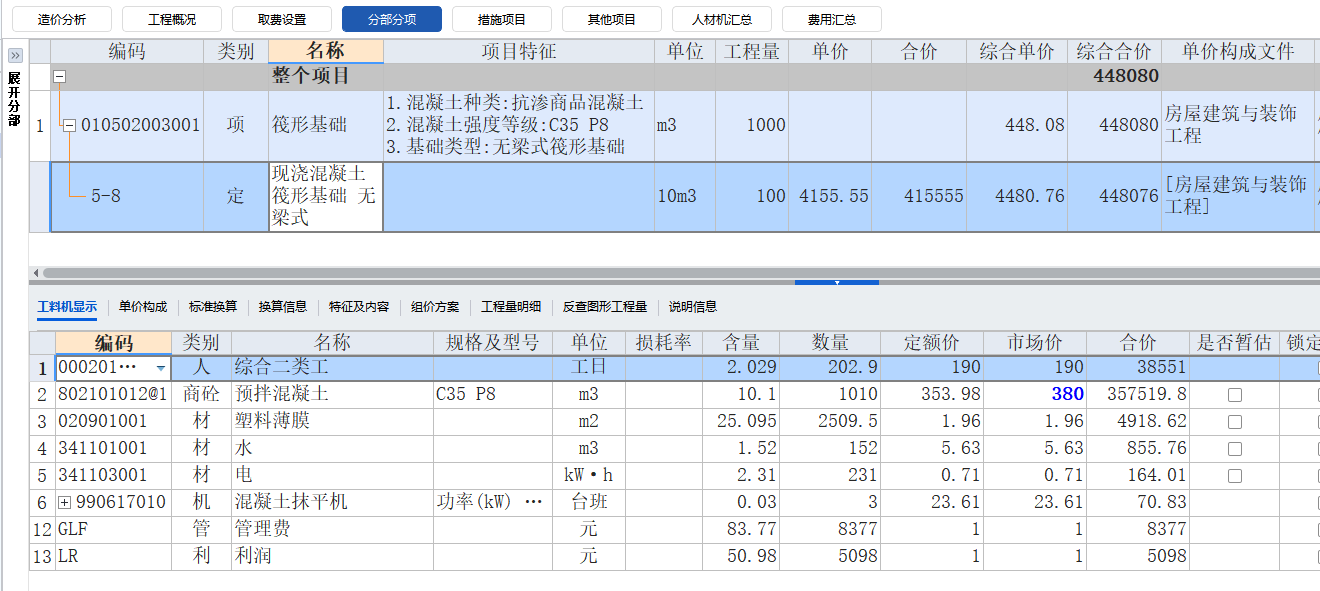Open the 取费设置 page

tap(282, 18)
